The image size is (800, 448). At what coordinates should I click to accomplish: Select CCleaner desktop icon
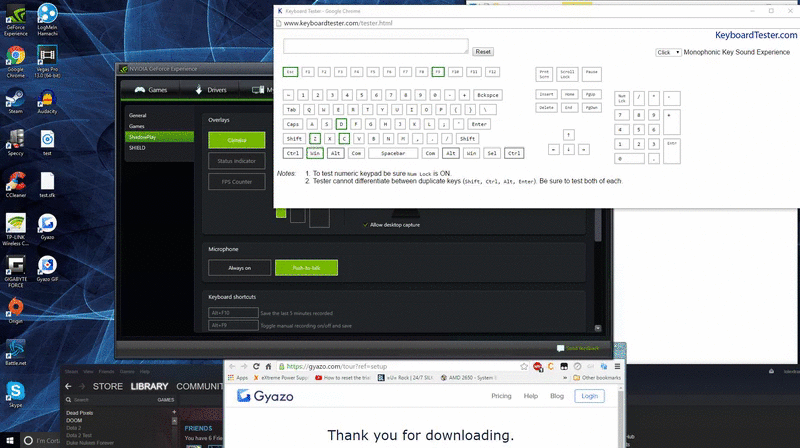coord(16,185)
